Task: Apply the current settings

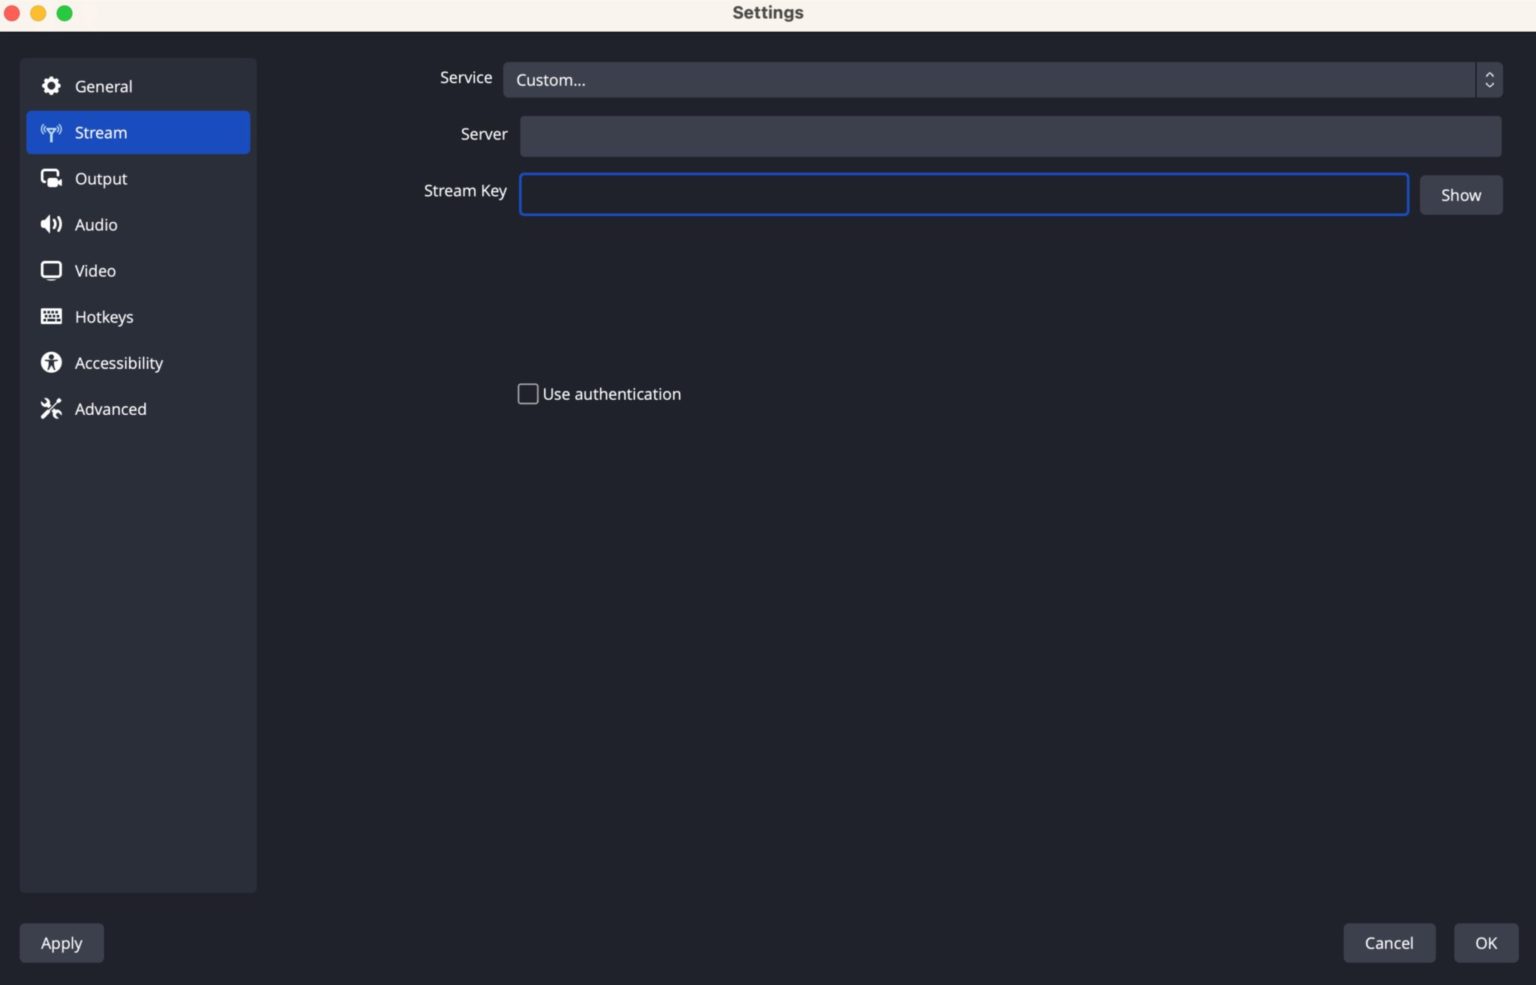Action: [61, 942]
